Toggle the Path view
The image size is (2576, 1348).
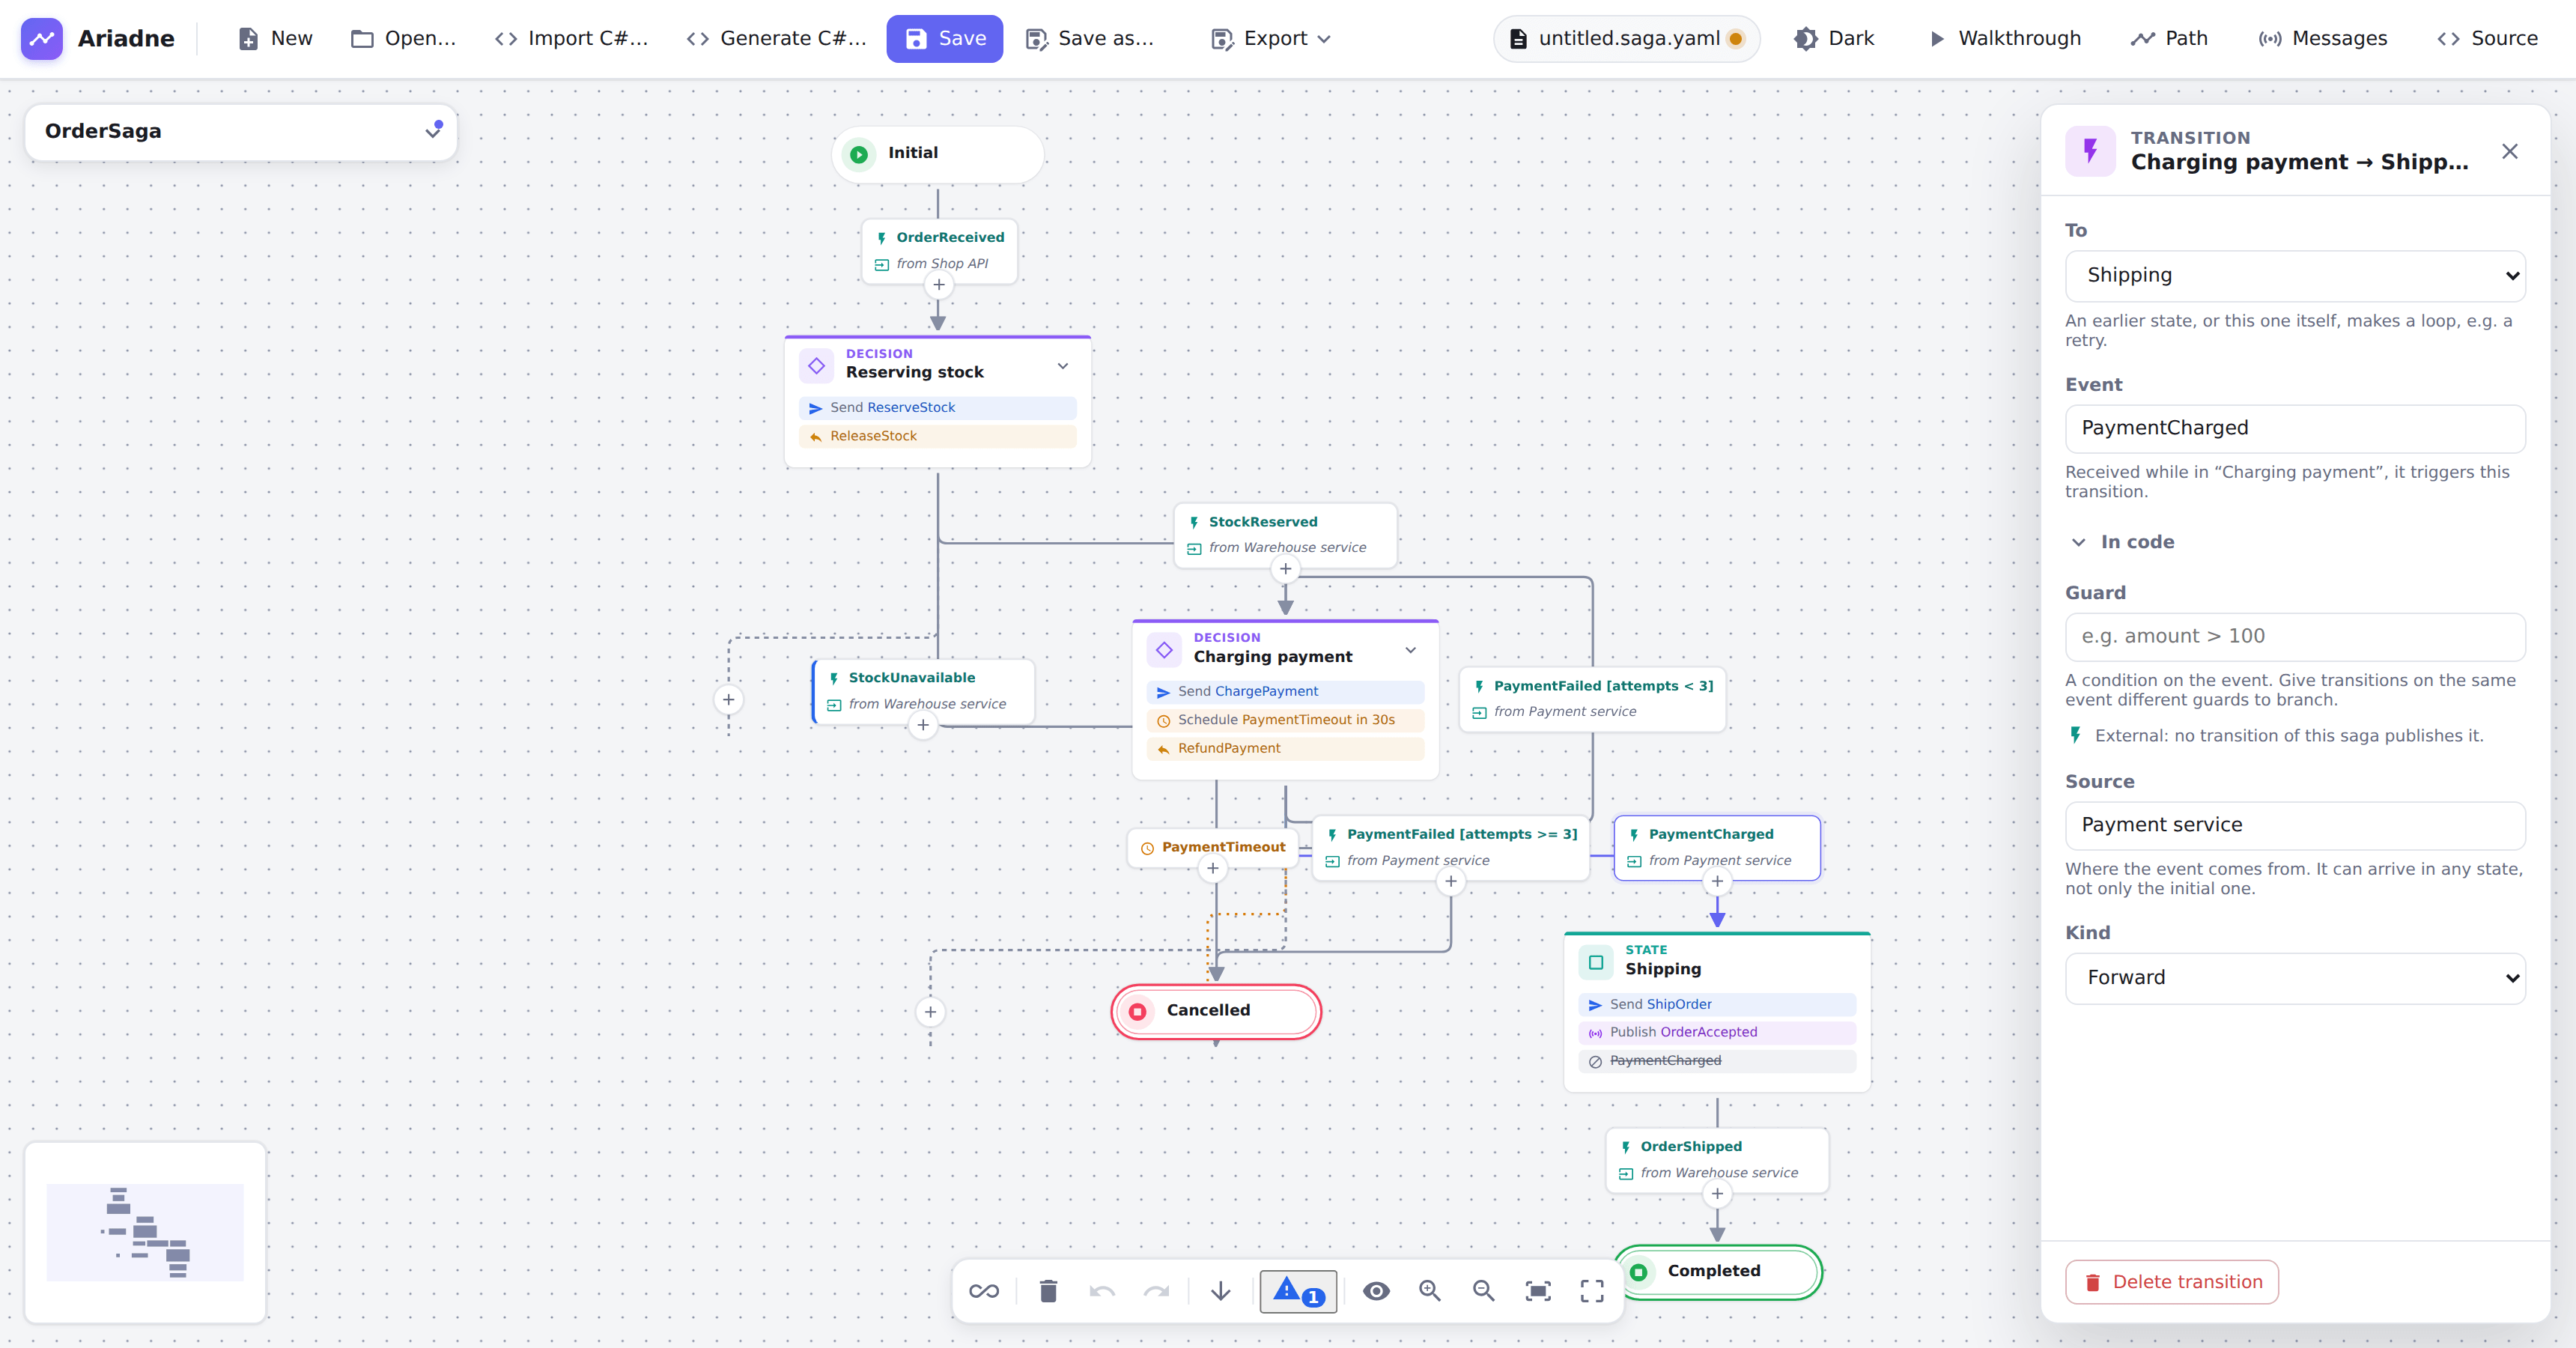point(2168,38)
